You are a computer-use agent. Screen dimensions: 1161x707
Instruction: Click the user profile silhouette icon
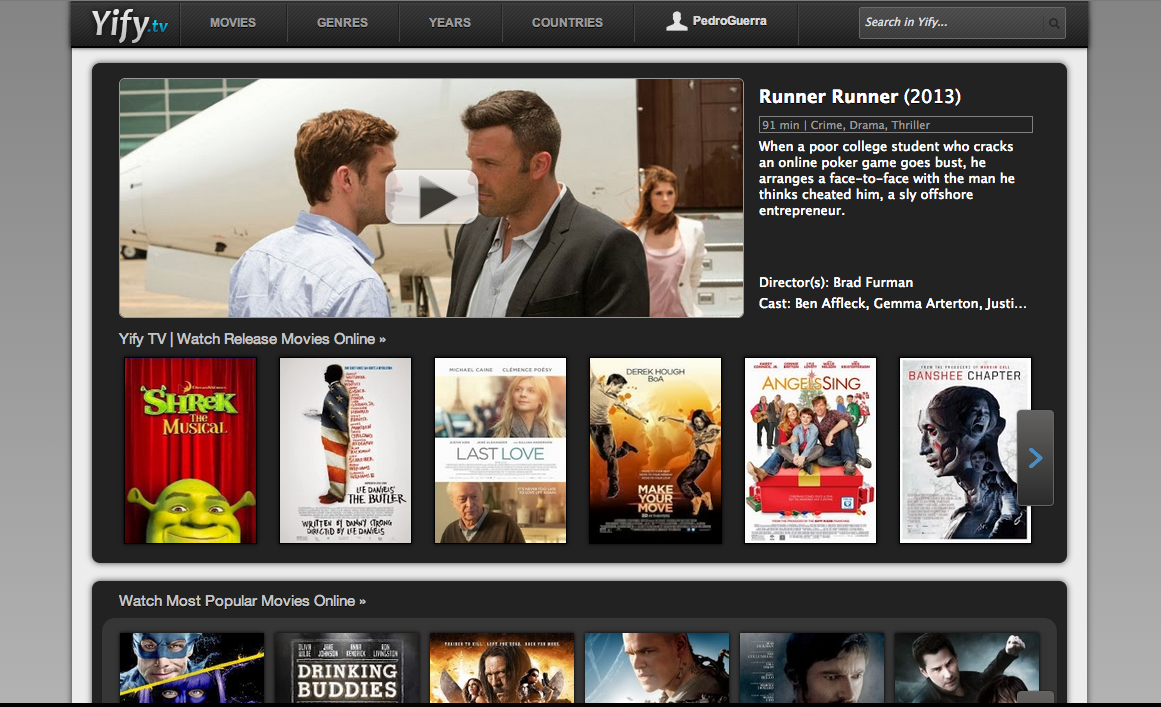676,21
